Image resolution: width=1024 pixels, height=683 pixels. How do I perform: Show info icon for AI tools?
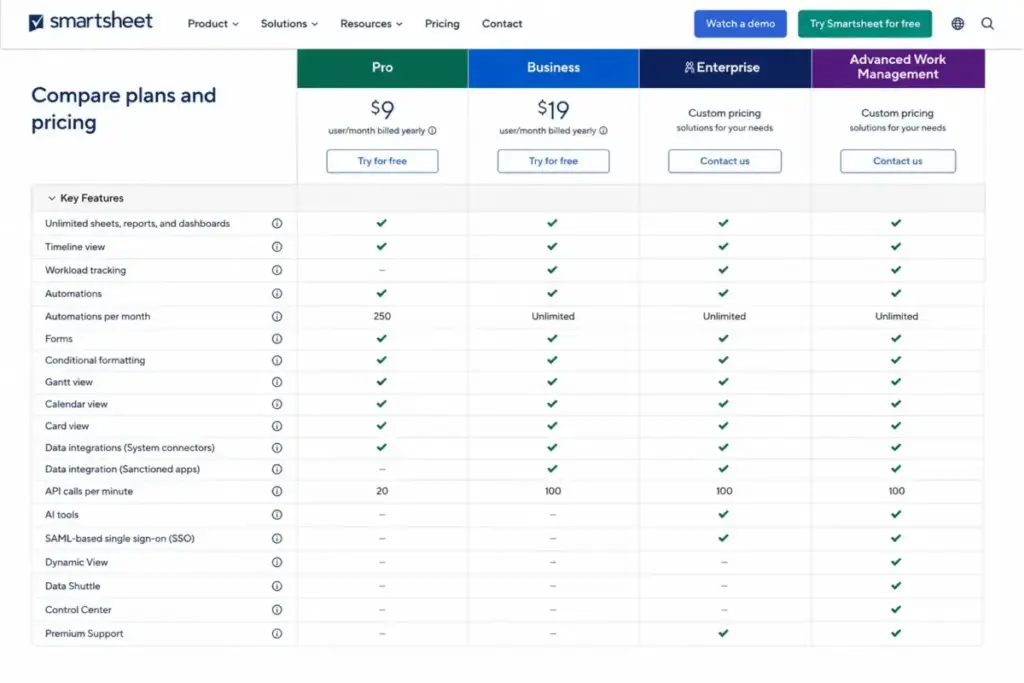point(277,515)
